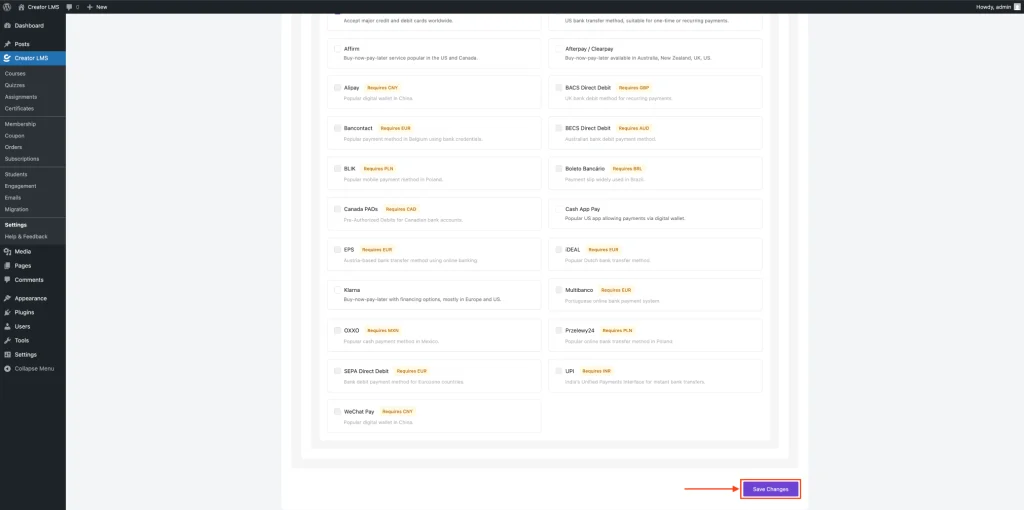
Task: Go to Assignments in the sidebar
Action: click(21, 97)
